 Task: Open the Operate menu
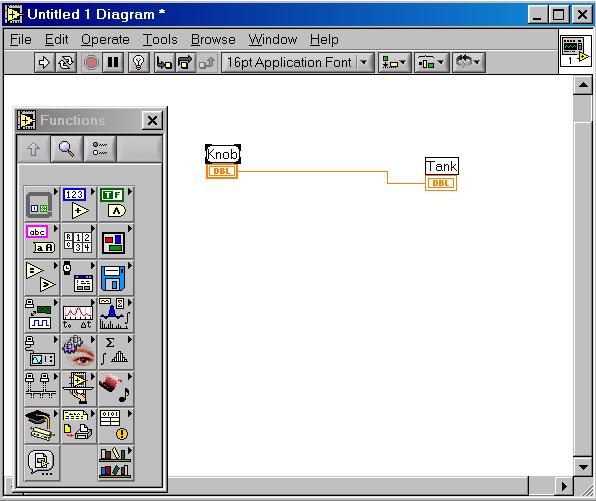(105, 40)
